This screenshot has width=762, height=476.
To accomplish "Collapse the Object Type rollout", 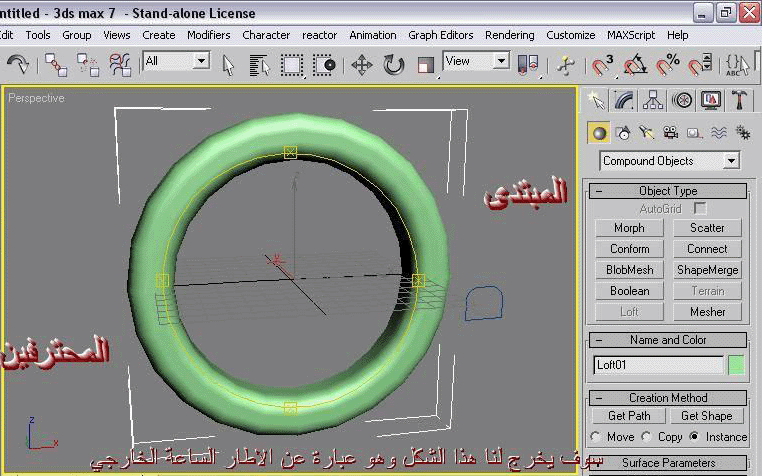I will (x=668, y=191).
